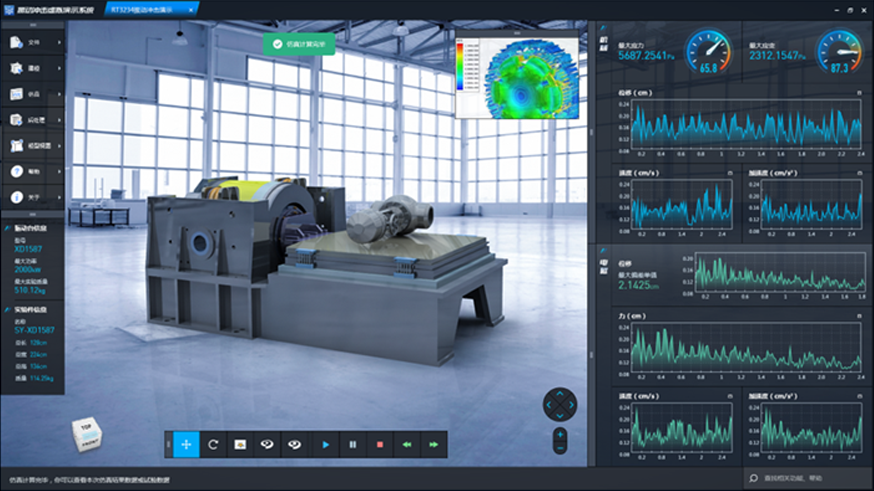Expand the 文件 (File) menu arrow
This screenshot has width=874, height=491.
tap(60, 43)
